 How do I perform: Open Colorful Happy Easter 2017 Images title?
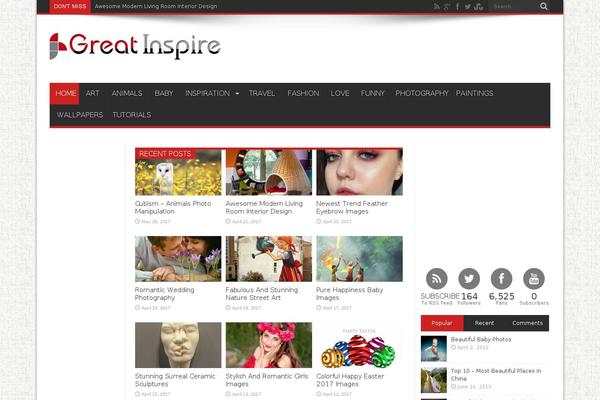point(350,380)
